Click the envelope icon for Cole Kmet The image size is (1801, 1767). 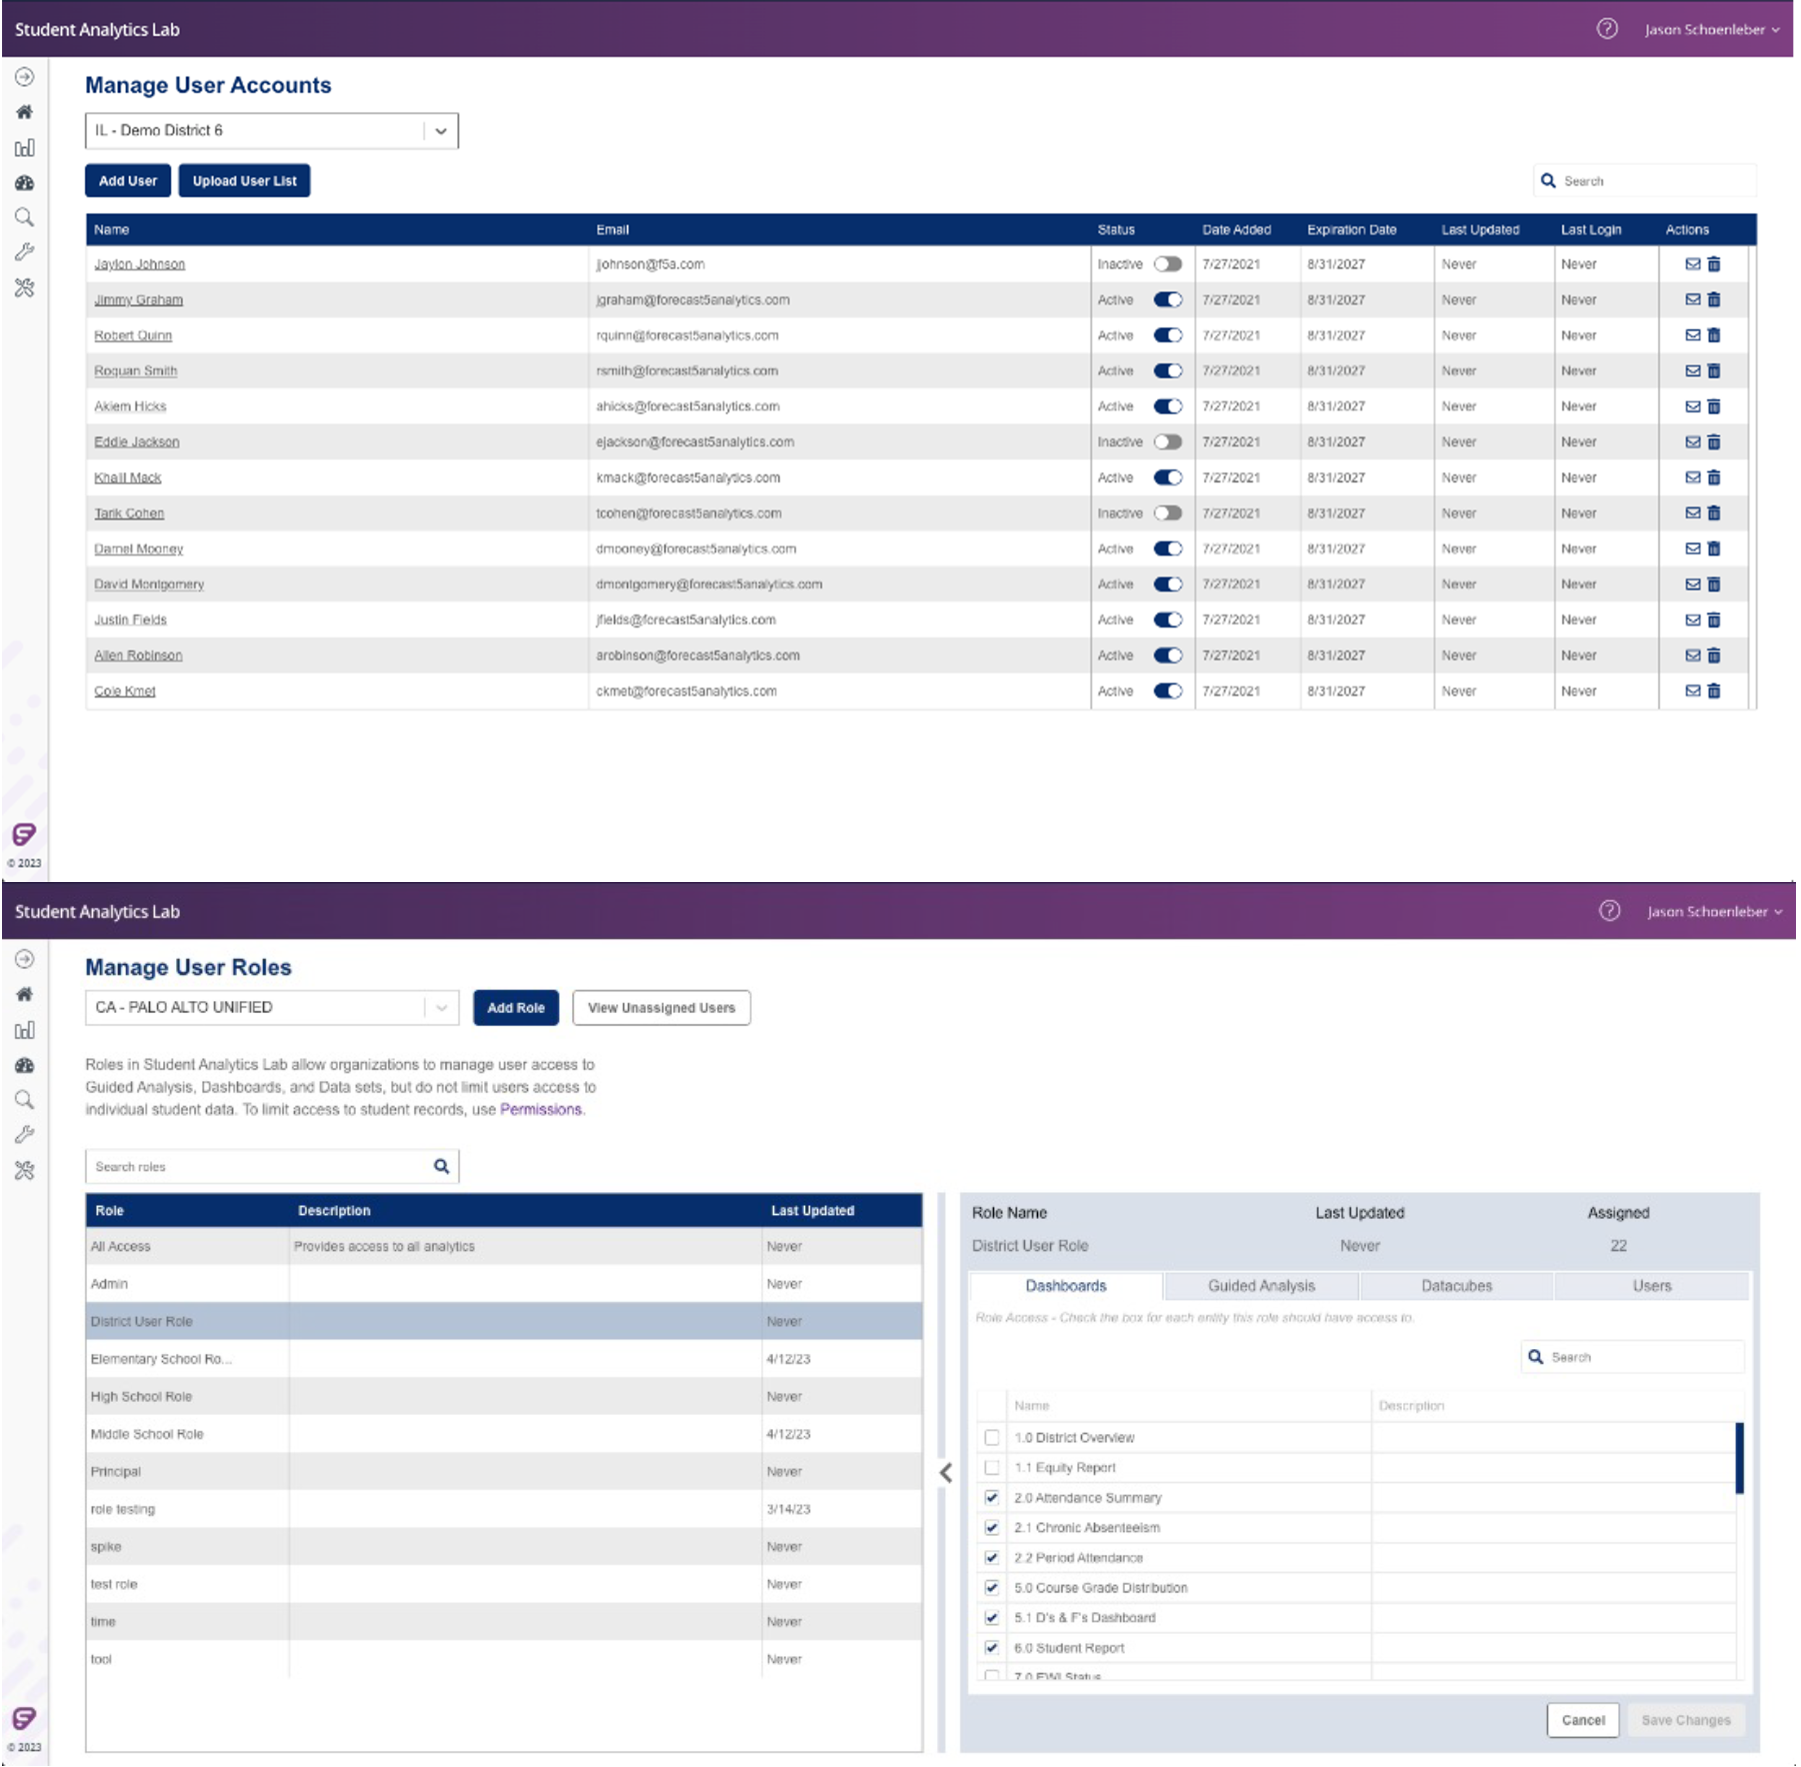pyautogui.click(x=1692, y=690)
